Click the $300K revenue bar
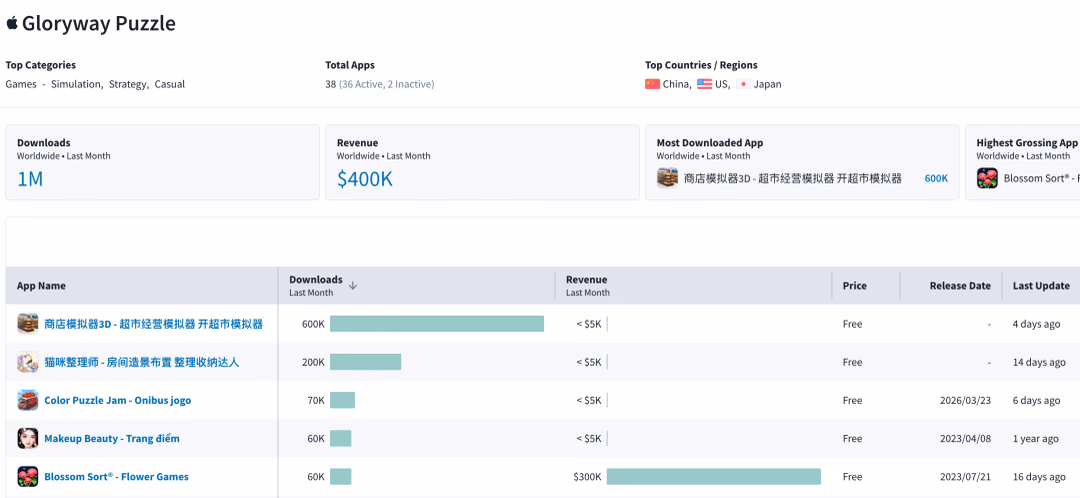1080x498 pixels. point(714,477)
